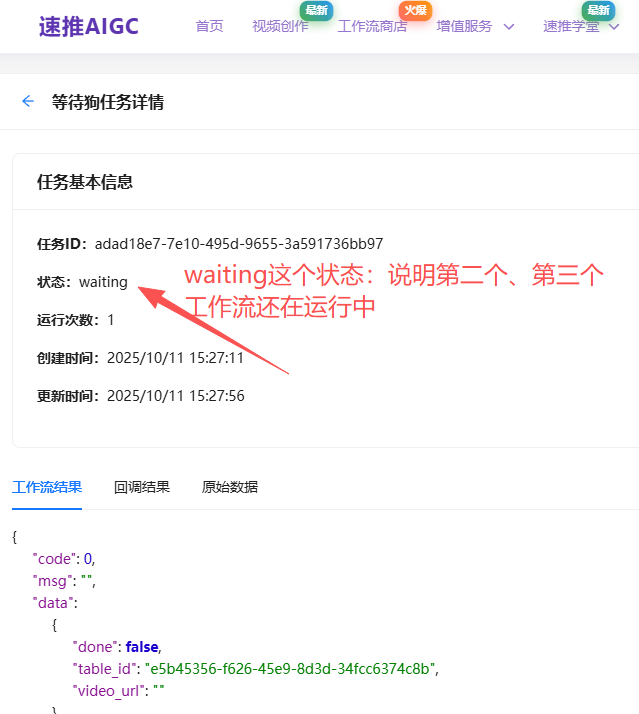Click the 更新时间 value 2025/10/11 15:27:56
The image size is (639, 714).
[176, 396]
